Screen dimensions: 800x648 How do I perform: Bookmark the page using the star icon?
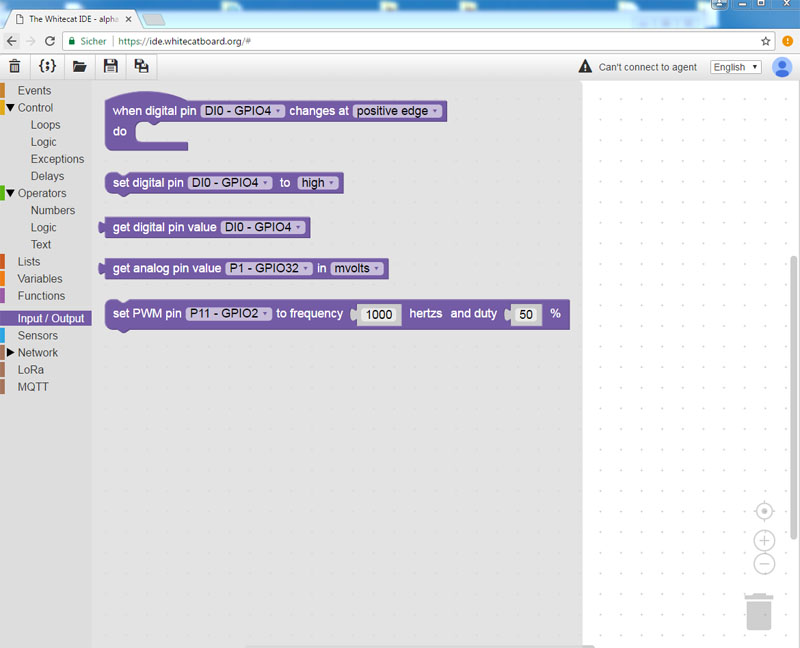[x=766, y=41]
